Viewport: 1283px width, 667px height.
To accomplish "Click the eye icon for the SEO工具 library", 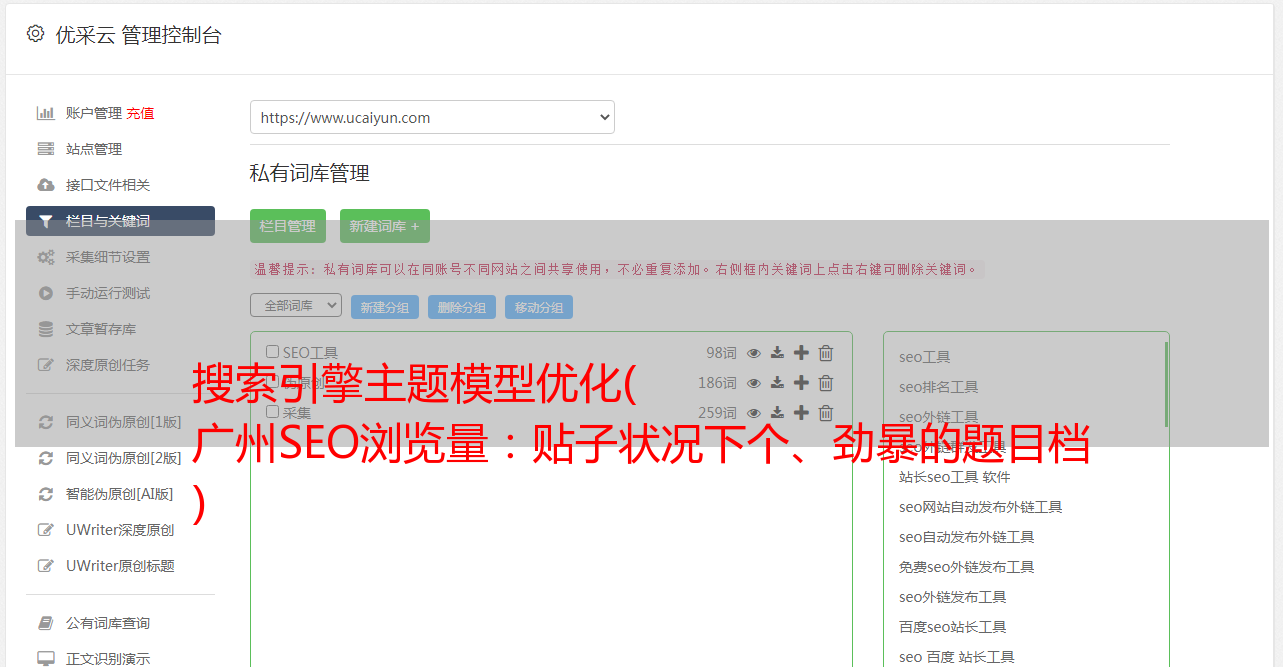I will (x=754, y=353).
